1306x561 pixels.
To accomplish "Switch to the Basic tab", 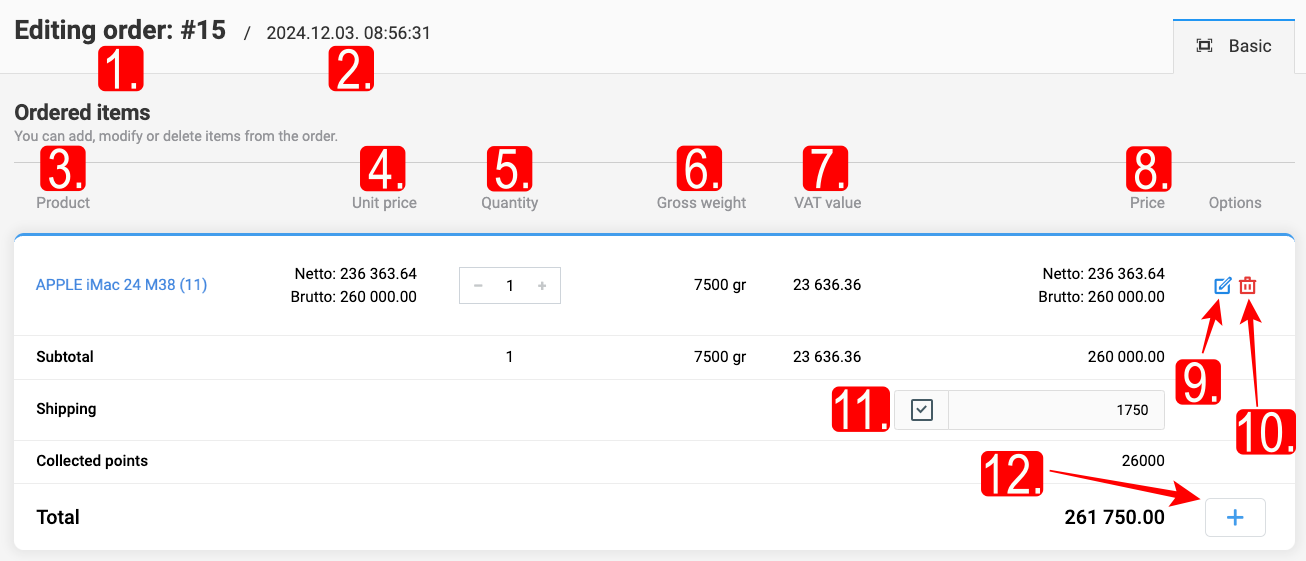I will point(1236,46).
